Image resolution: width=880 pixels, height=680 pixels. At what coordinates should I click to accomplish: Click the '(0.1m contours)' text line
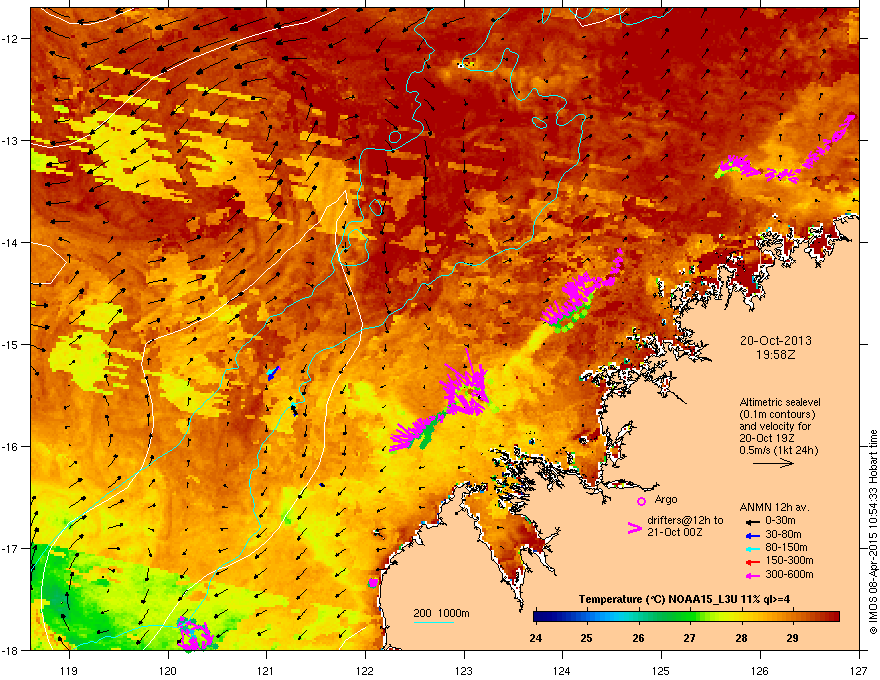pyautogui.click(x=777, y=415)
